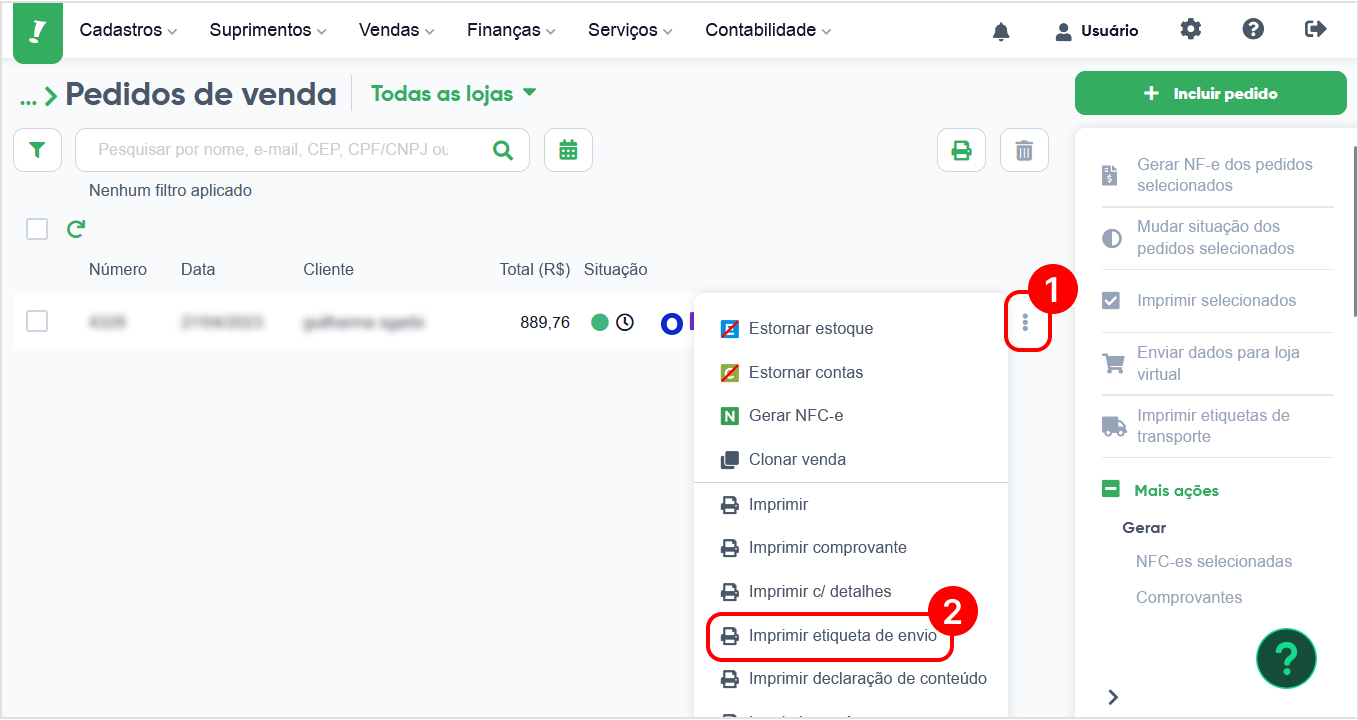Viewport: 1358px width, 720px height.
Task: Click NFC-es selecionadas link
Action: click(x=1214, y=562)
